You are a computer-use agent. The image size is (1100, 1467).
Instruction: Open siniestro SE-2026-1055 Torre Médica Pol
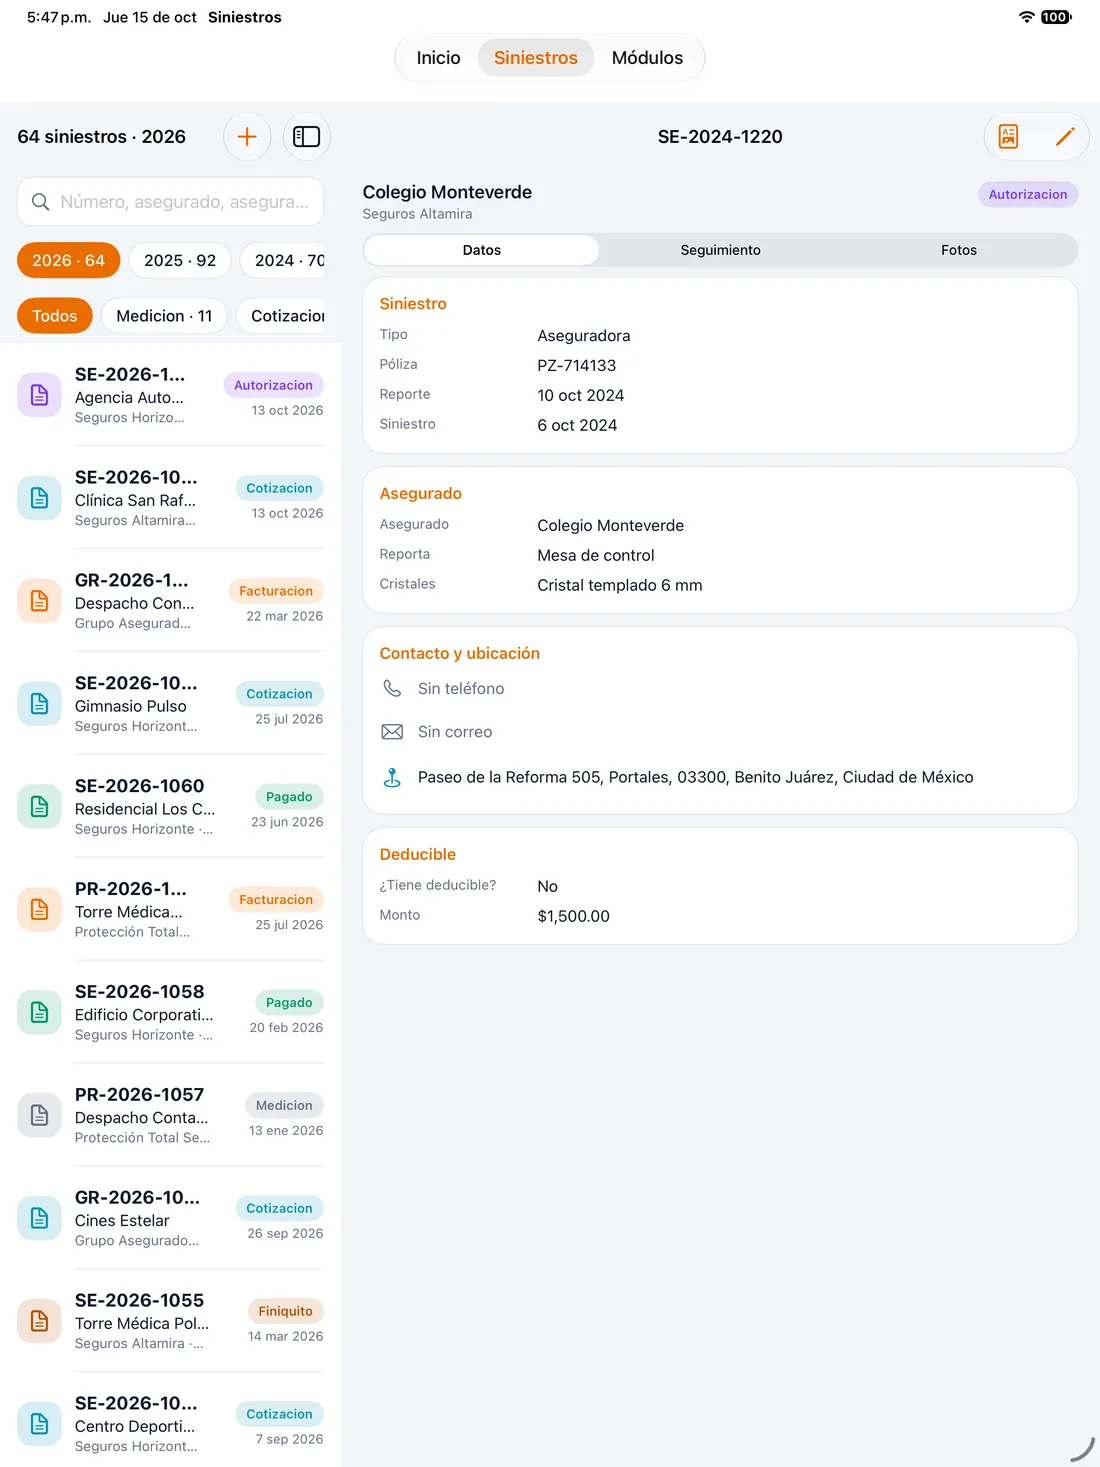click(x=170, y=1322)
